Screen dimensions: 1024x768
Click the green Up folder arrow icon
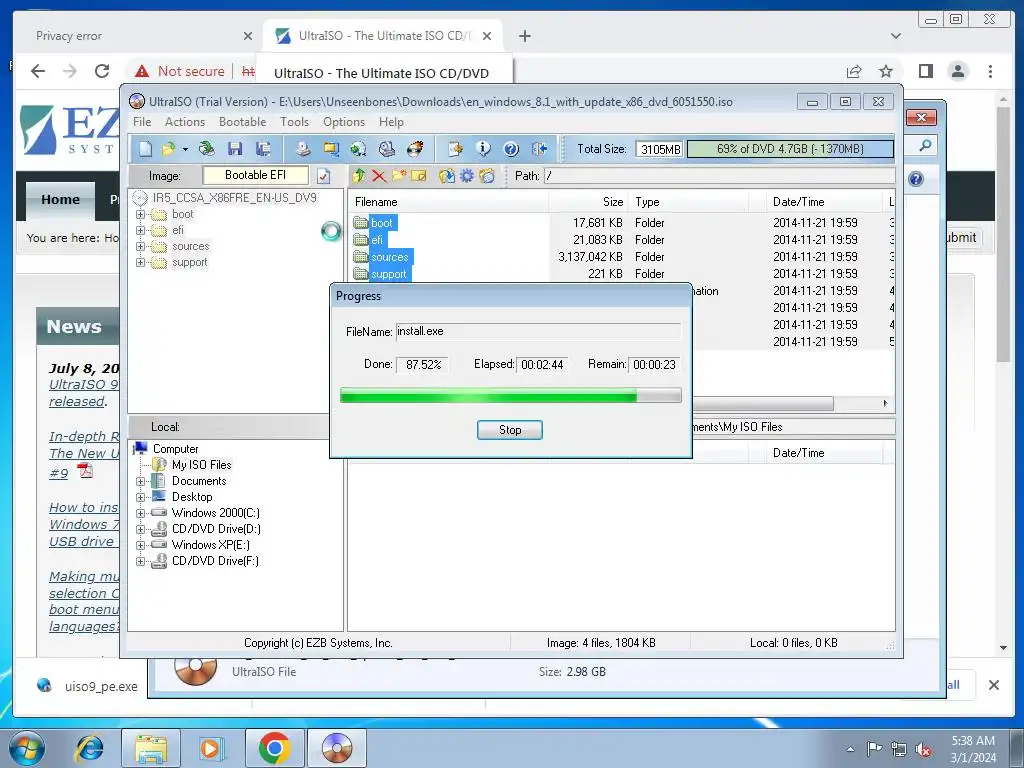(359, 176)
